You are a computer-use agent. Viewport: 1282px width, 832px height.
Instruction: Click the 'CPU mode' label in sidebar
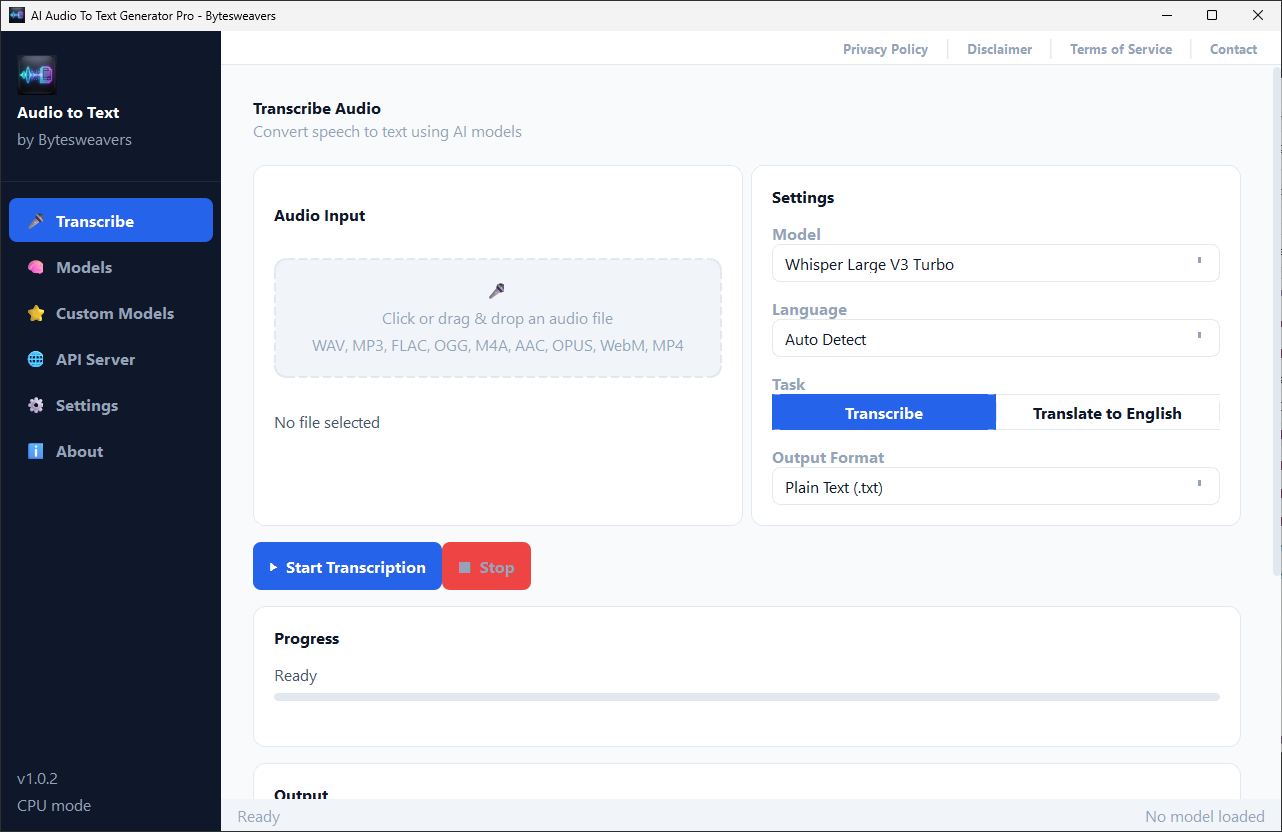coord(54,805)
